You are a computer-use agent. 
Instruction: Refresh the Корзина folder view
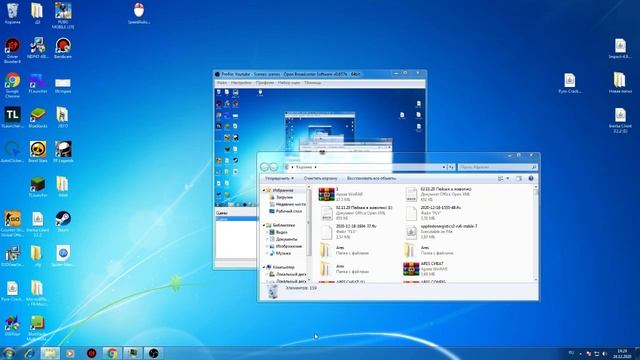451,167
